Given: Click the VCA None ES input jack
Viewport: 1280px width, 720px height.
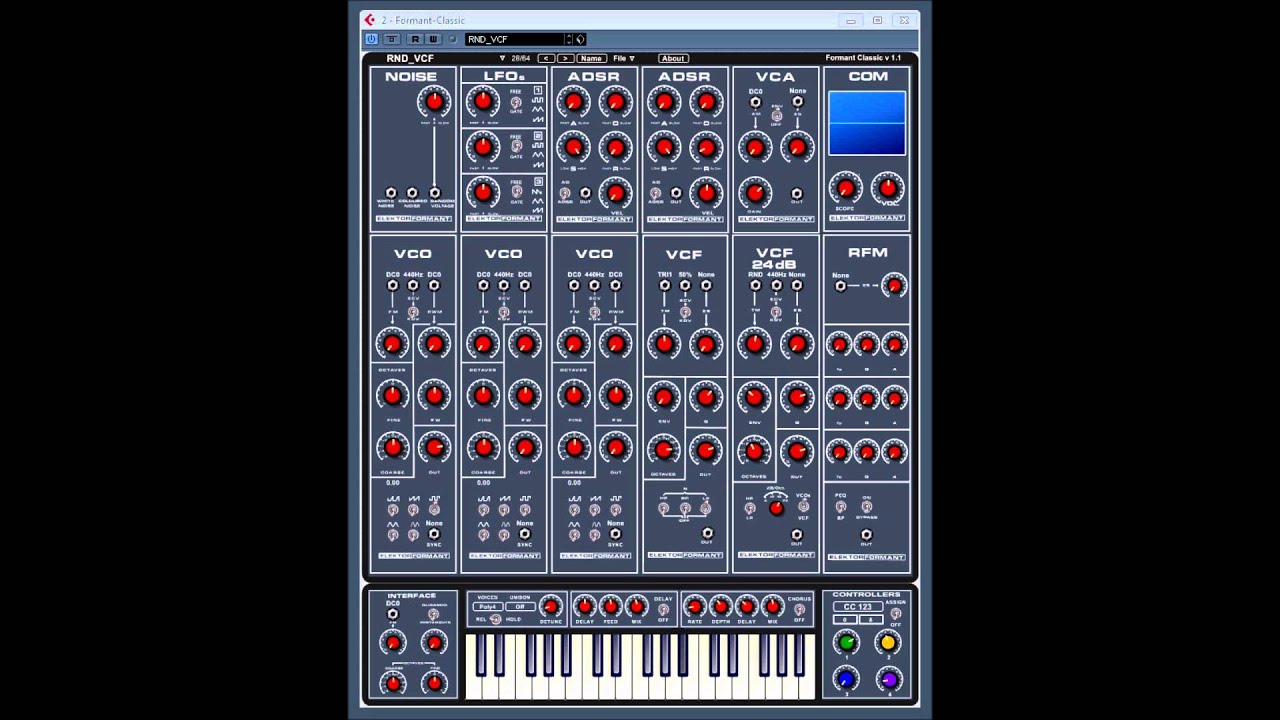Looking at the screenshot, I should click(797, 102).
